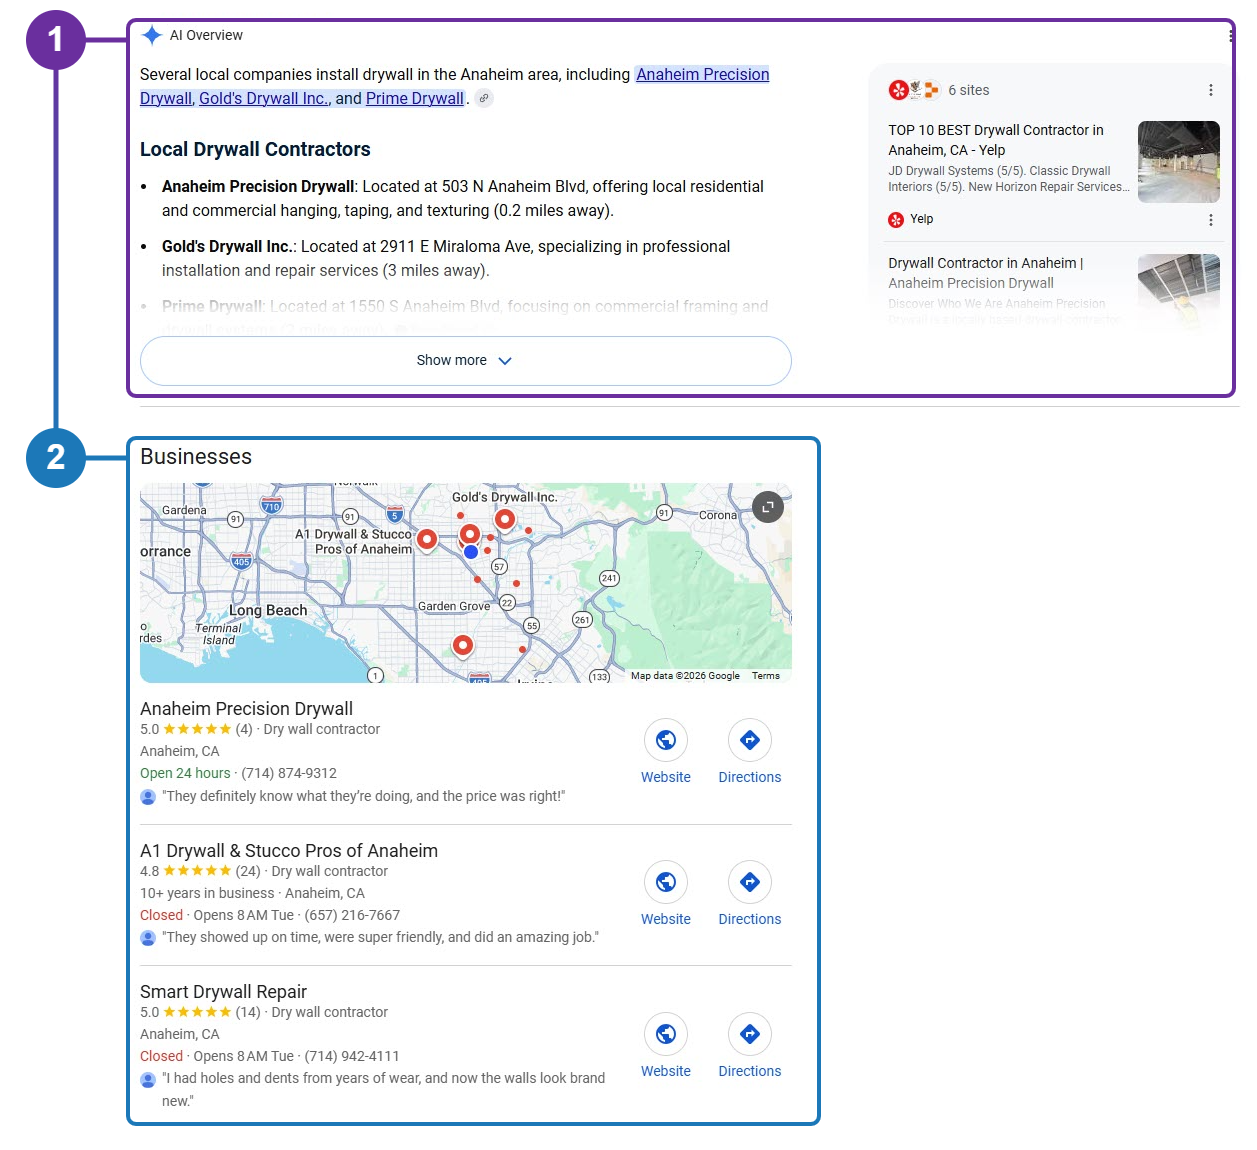Open the A1 Drywall & Stucco Pros Website icon
This screenshot has width=1257, height=1150.
point(666,882)
